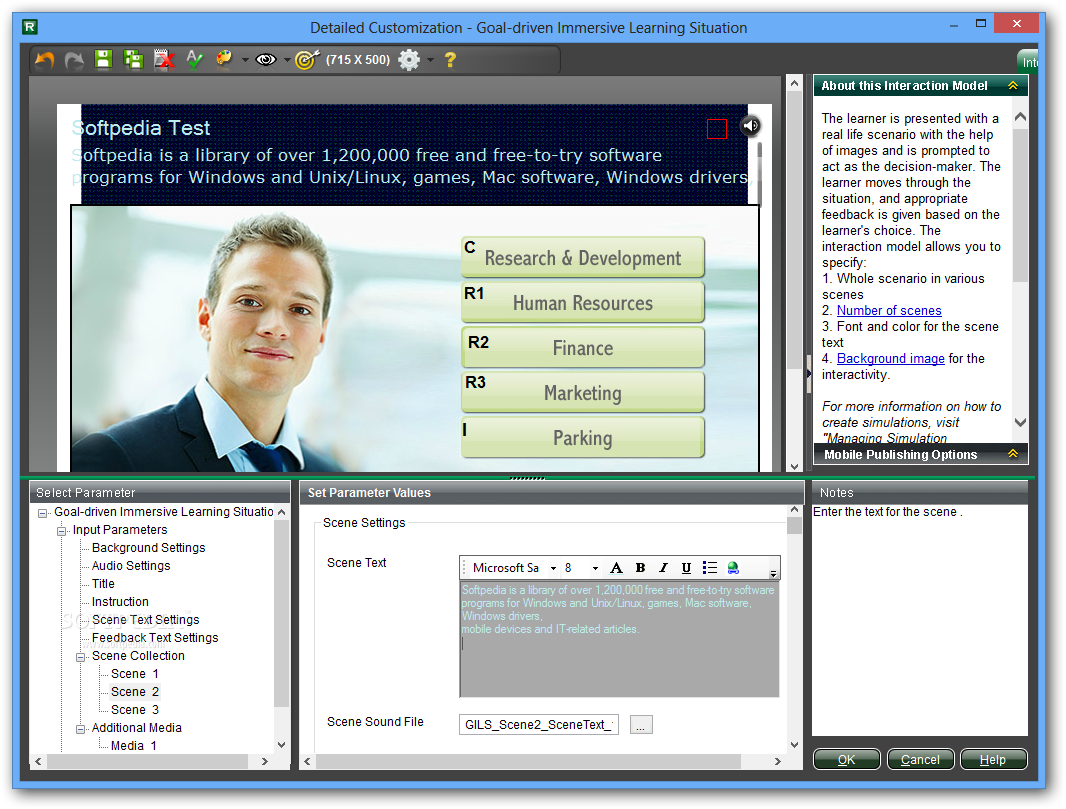Viewport: 1066px width, 809px height.
Task: Click the Research & Development button in preview
Action: point(583,257)
